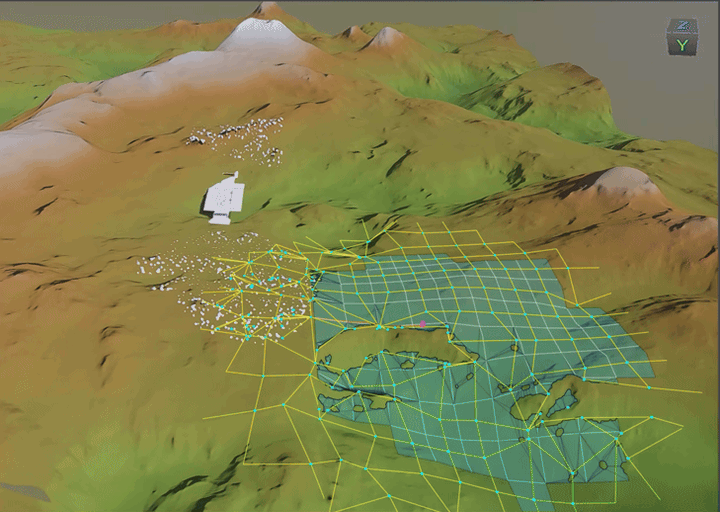Click the Z face of the view cube
Image resolution: width=720 pixels, height=512 pixels.
(x=683, y=26)
